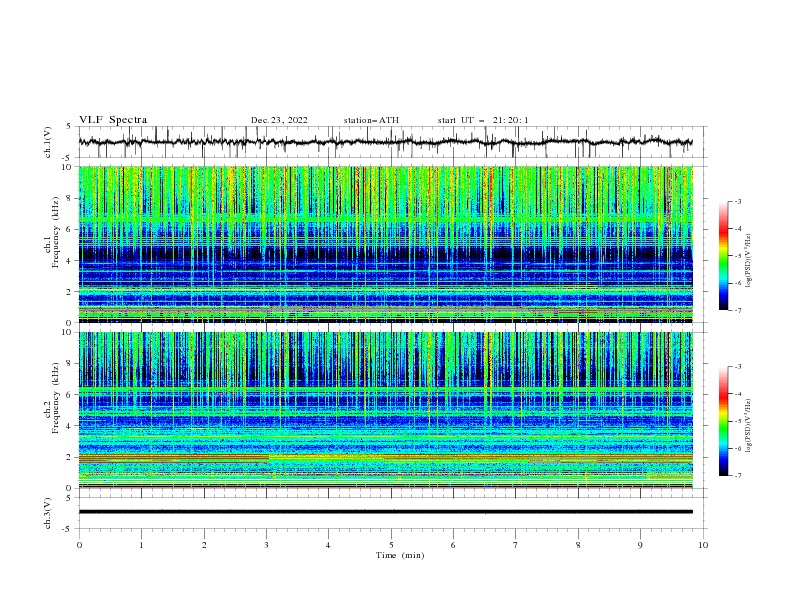Image resolution: width=792 pixels, height=612 pixels.
Task: Click the "ch.3(V)" axis label
Action: [x=48, y=513]
